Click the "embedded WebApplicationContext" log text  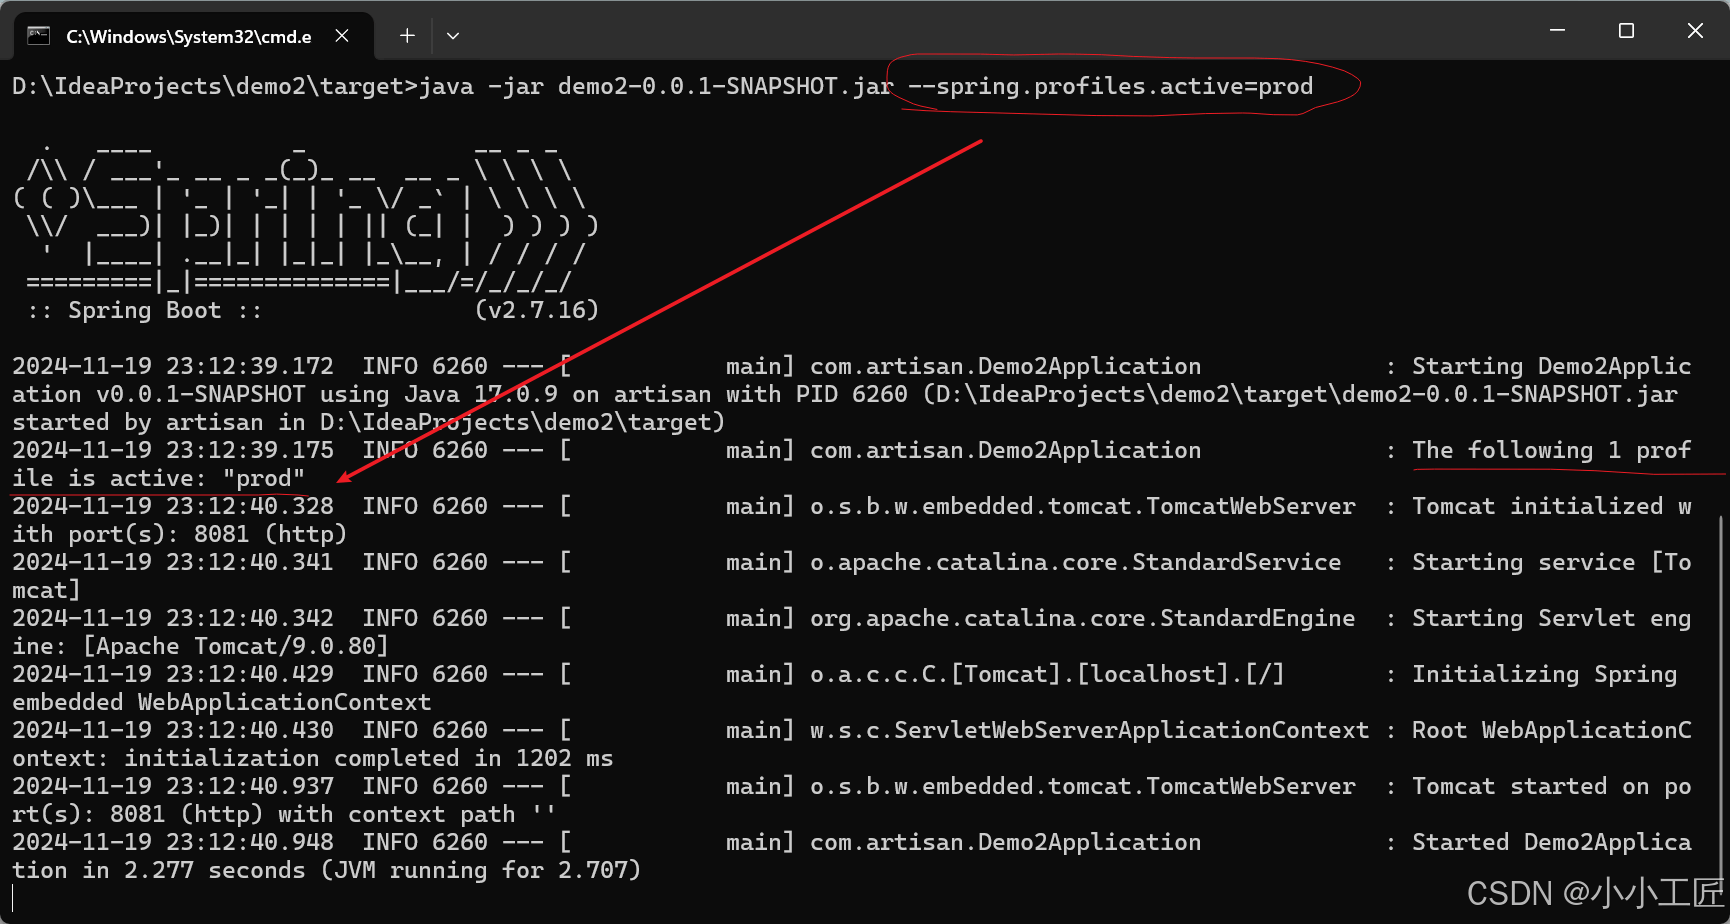[x=221, y=702]
